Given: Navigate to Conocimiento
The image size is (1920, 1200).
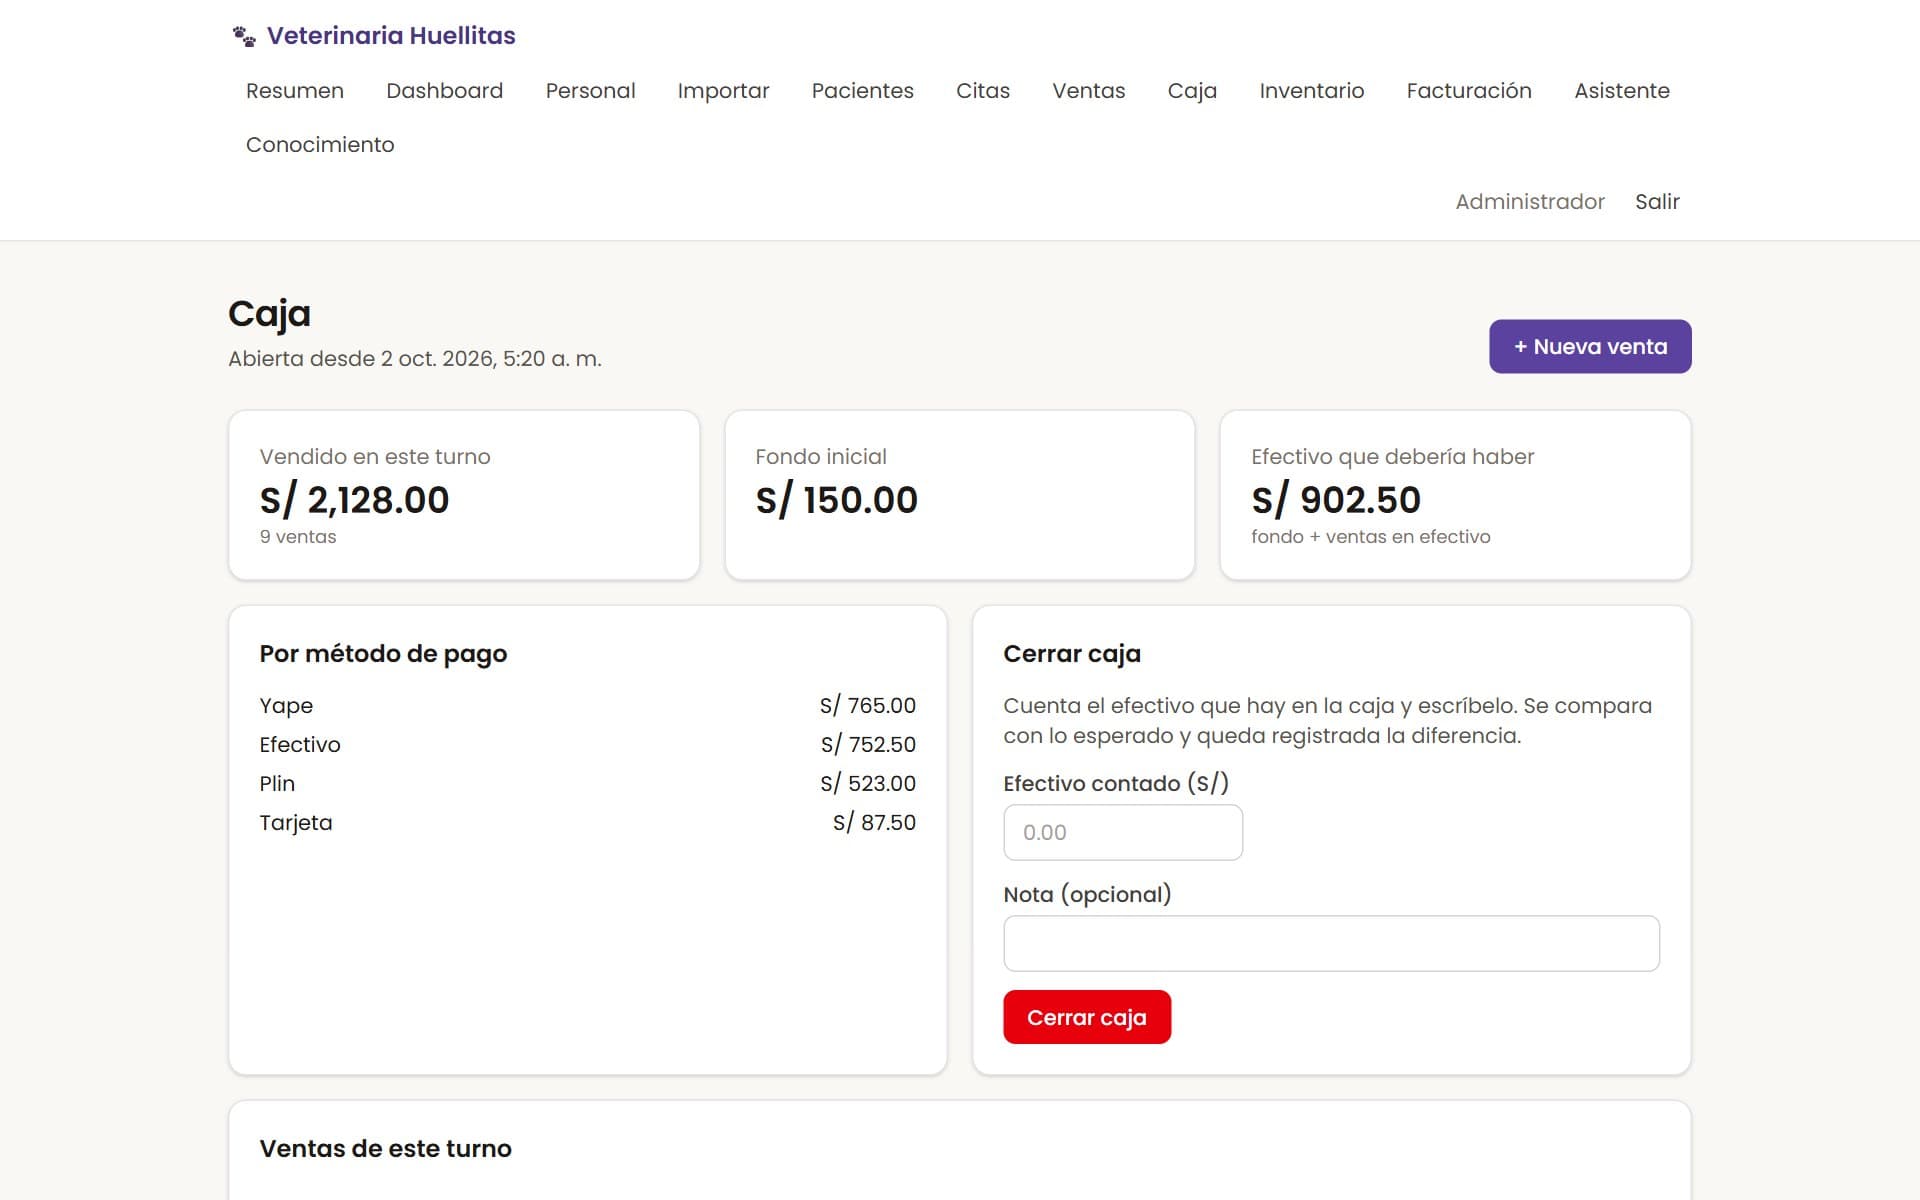Looking at the screenshot, I should [320, 145].
